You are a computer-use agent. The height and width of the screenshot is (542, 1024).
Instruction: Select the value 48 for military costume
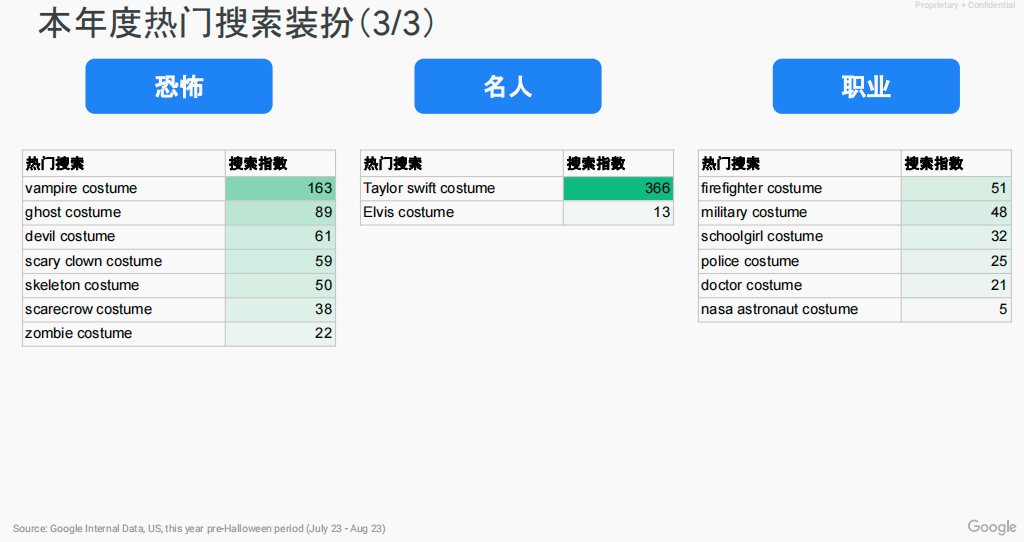[x=956, y=212]
